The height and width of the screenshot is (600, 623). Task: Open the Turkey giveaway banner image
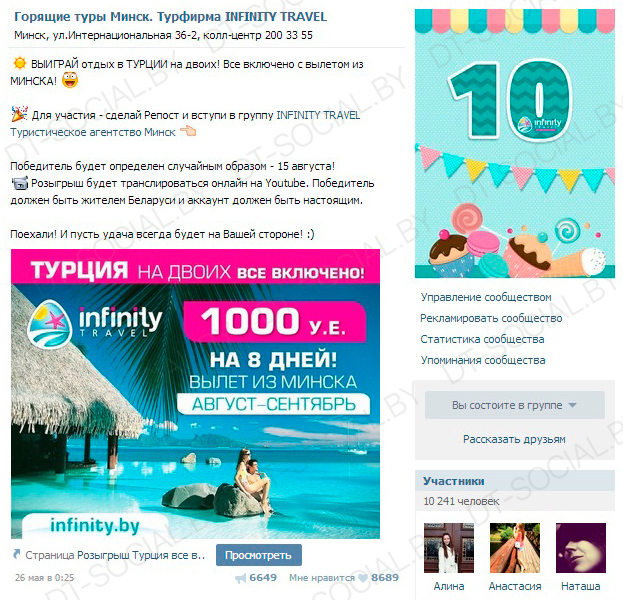tap(195, 394)
